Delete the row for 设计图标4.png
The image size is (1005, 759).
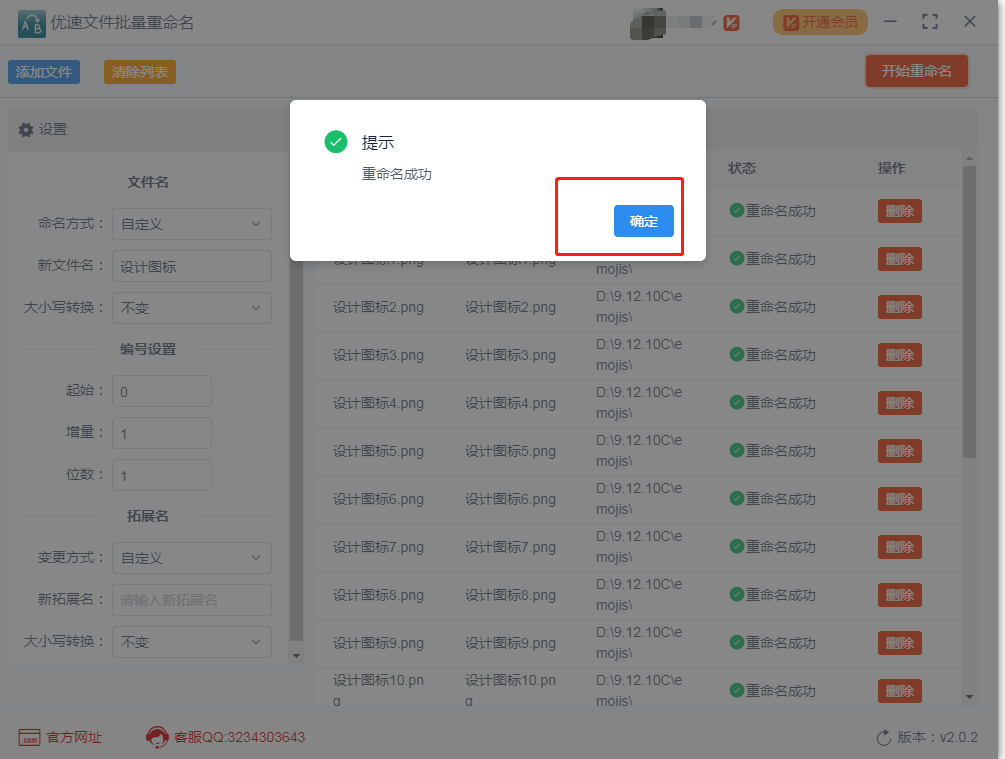tap(900, 403)
